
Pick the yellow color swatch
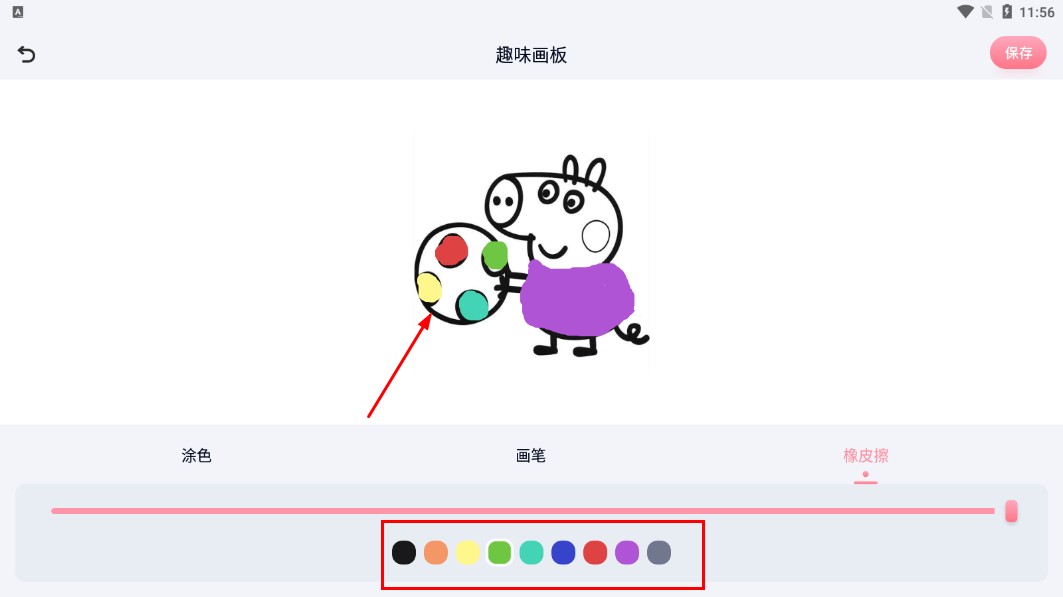pyautogui.click(x=468, y=552)
